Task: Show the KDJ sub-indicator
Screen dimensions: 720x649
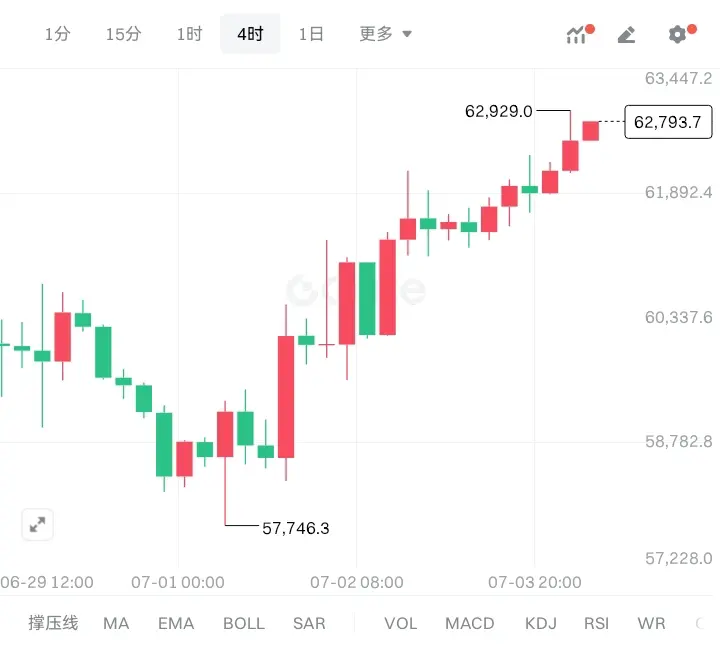Action: pos(540,623)
